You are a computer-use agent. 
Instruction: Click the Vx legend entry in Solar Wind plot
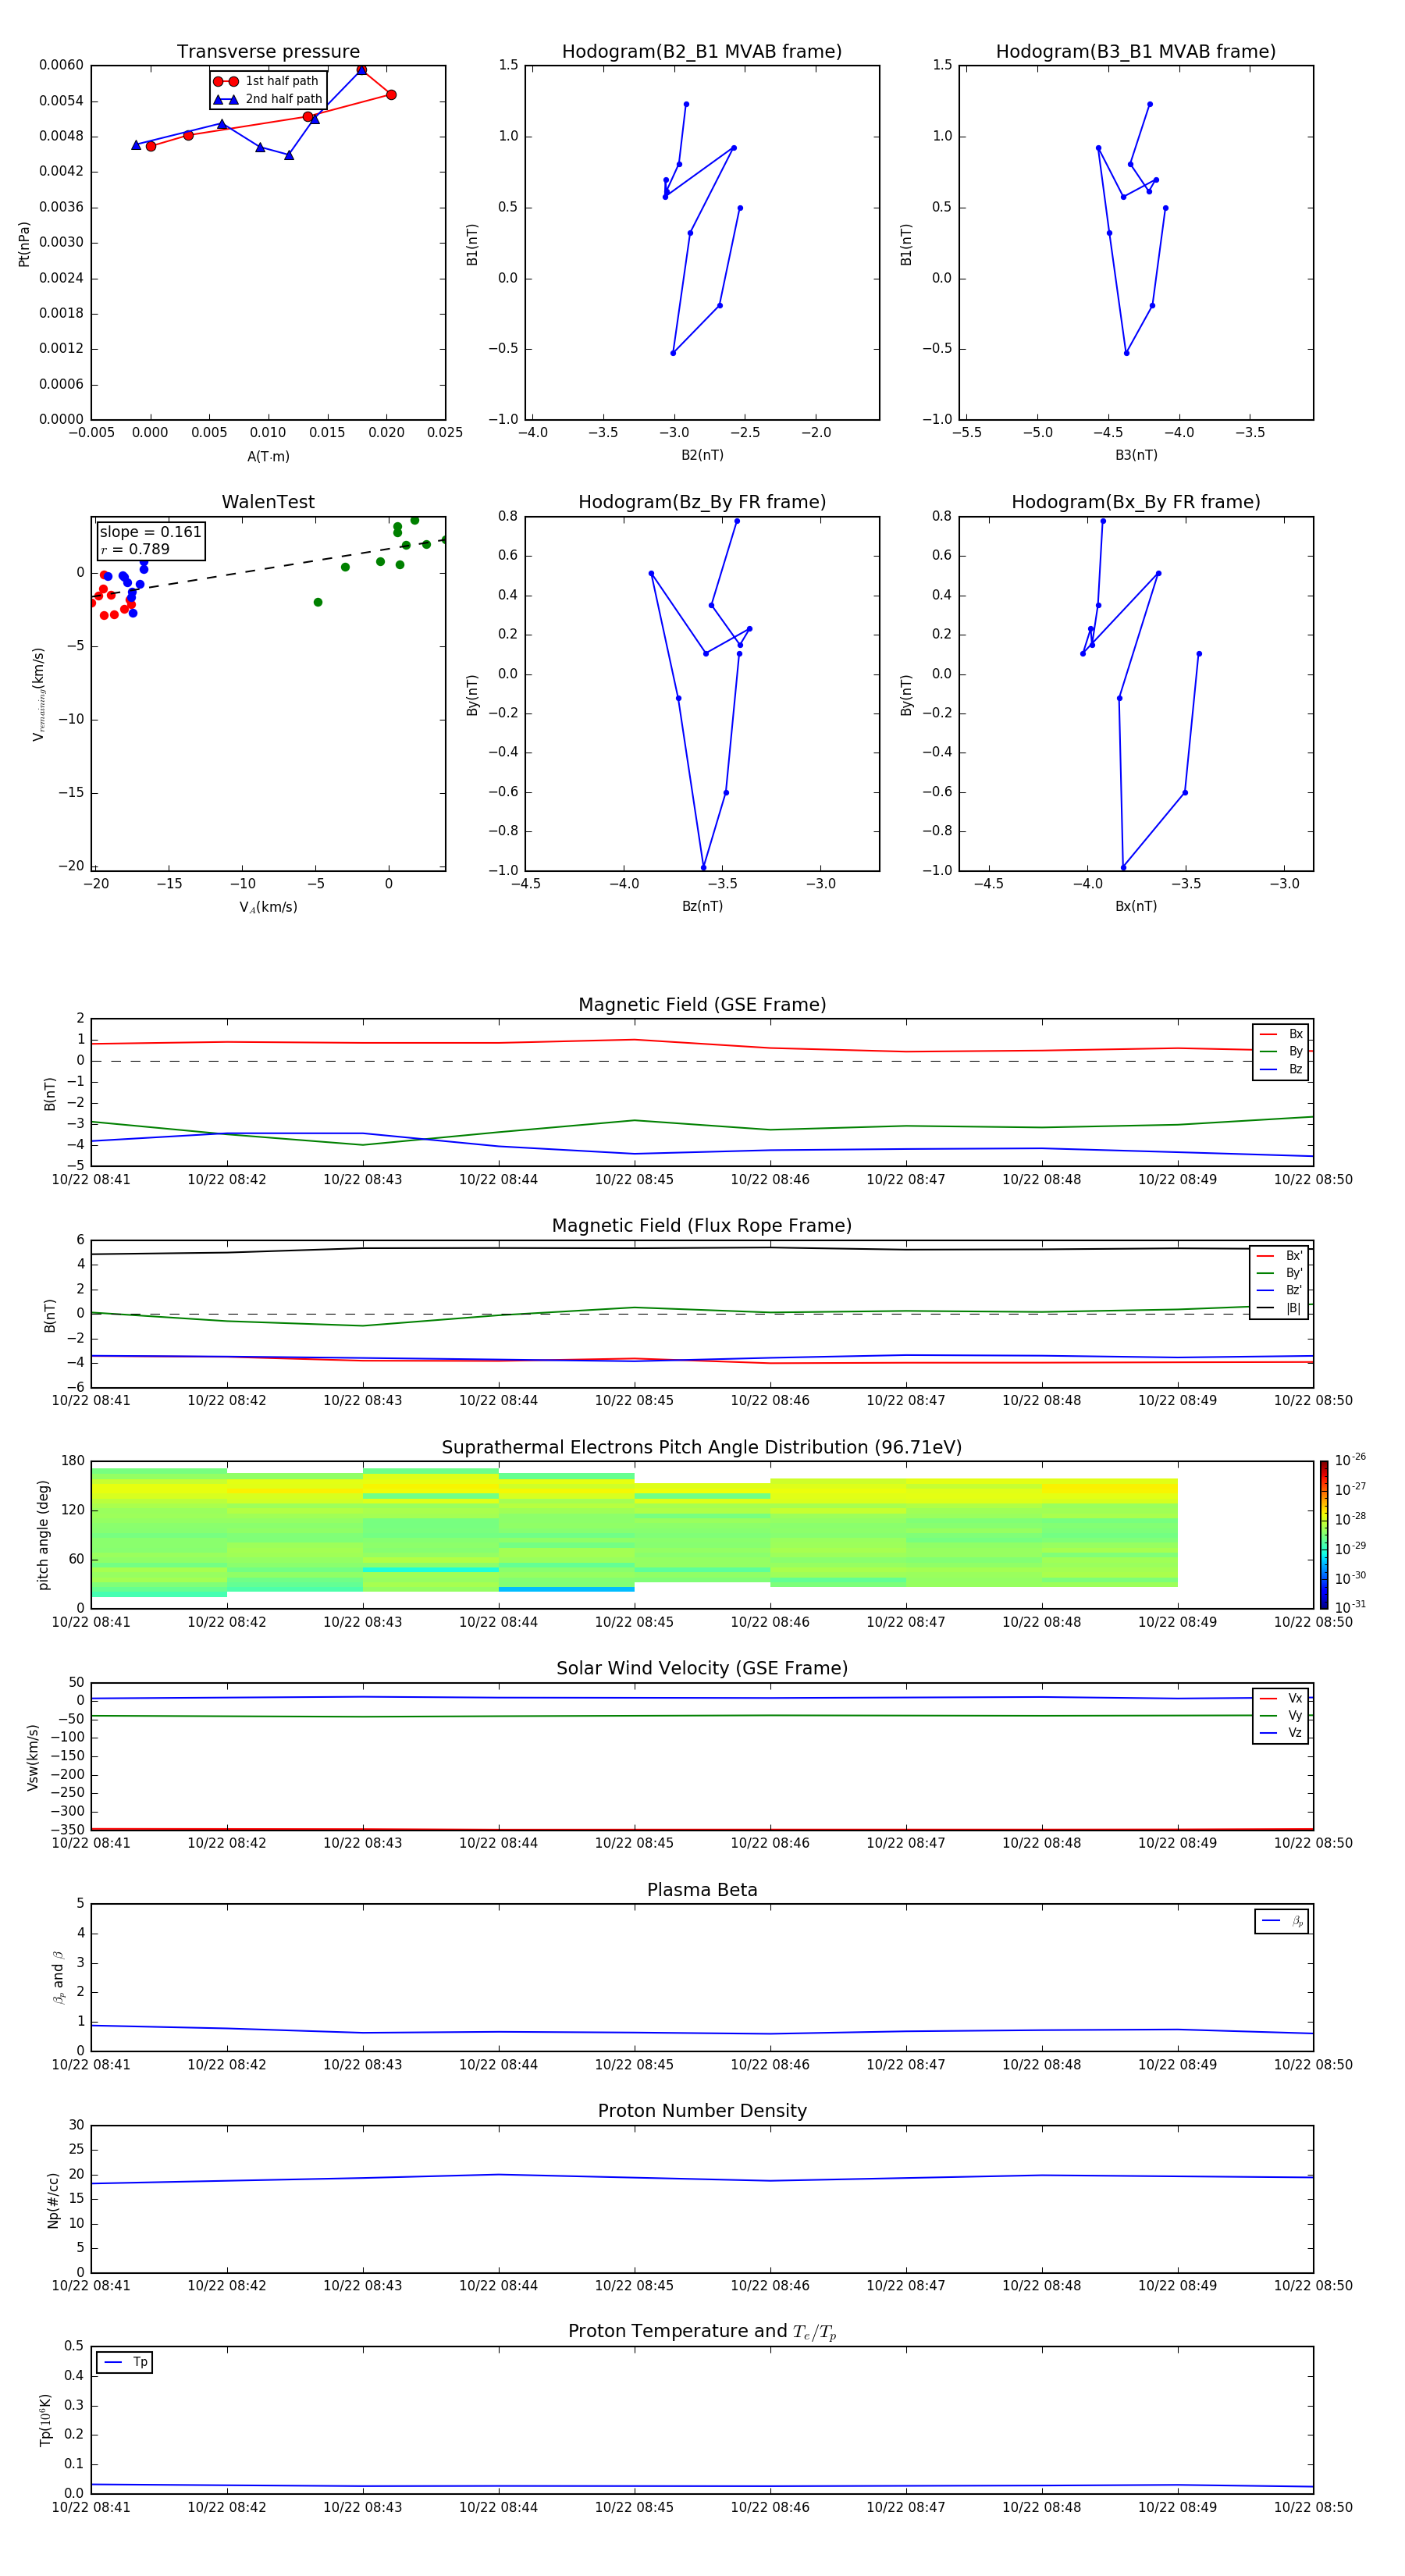(x=1281, y=1698)
